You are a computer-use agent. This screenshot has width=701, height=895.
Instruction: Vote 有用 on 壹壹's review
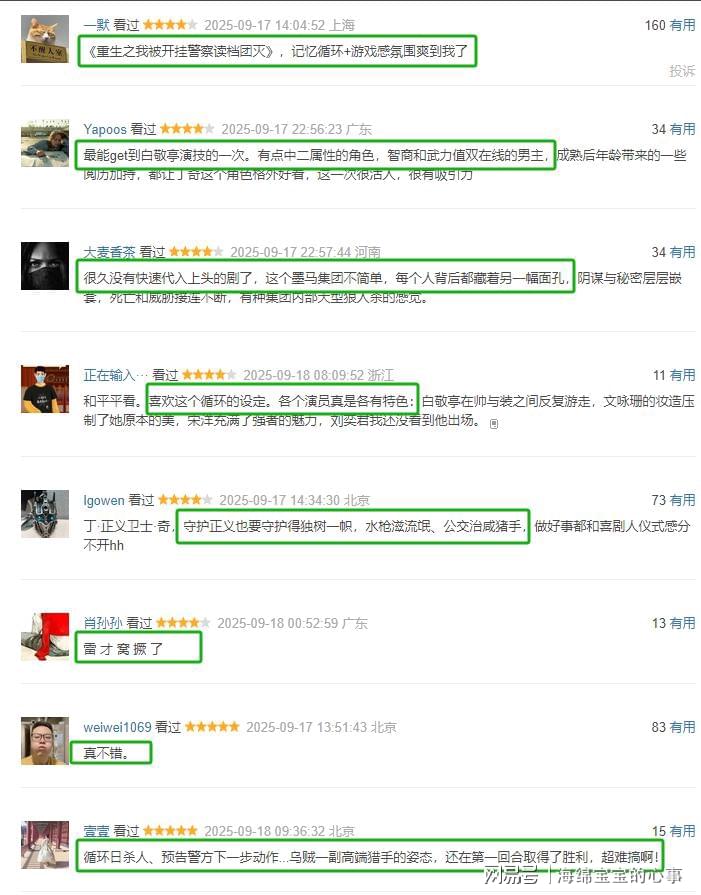[682, 832]
